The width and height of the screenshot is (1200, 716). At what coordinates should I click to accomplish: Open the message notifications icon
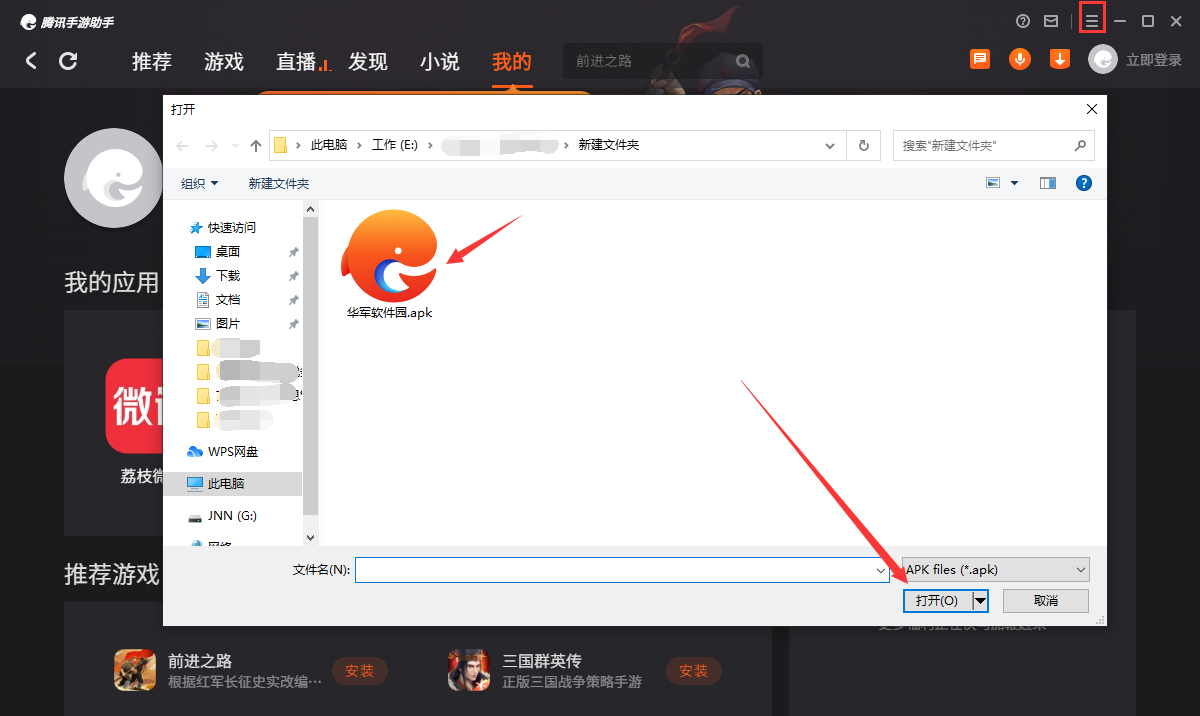(x=979, y=59)
